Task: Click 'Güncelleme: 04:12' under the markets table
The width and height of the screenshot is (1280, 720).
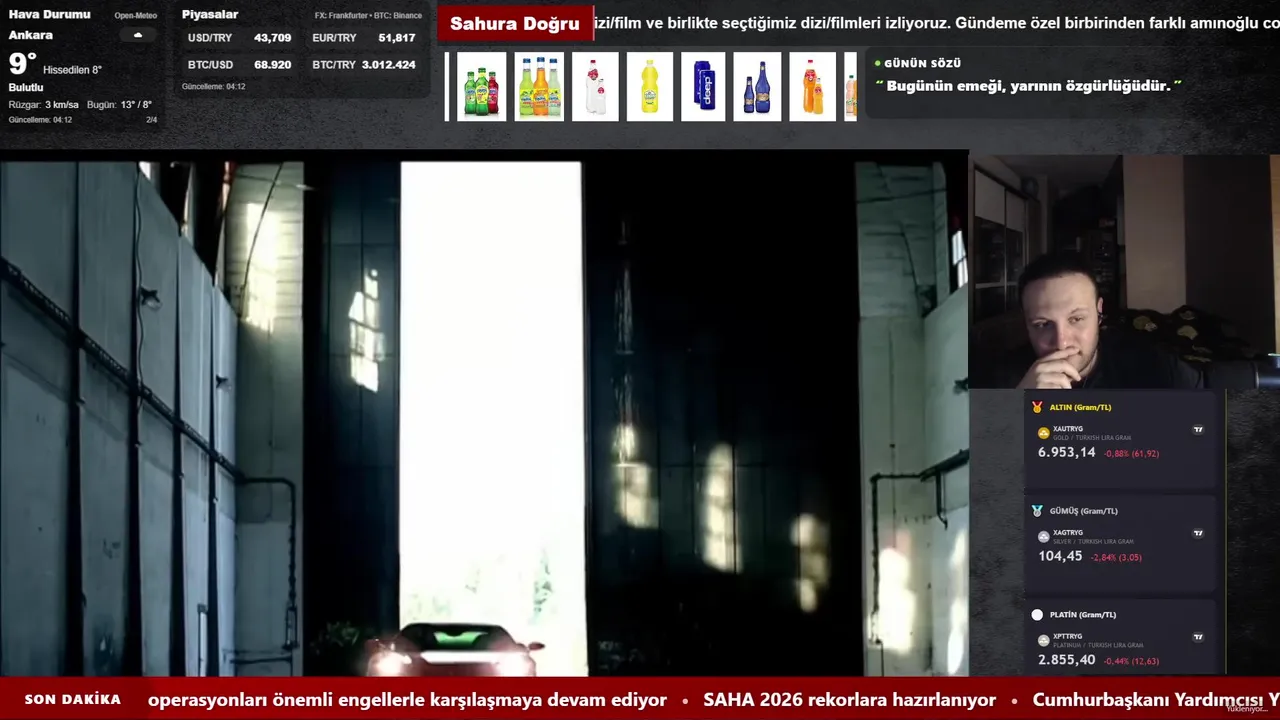Action: pyautogui.click(x=213, y=87)
